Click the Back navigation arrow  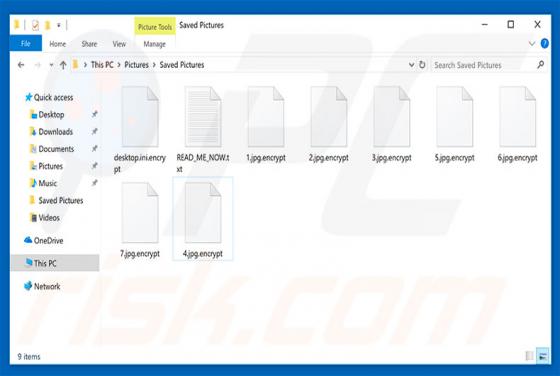pyautogui.click(x=21, y=65)
